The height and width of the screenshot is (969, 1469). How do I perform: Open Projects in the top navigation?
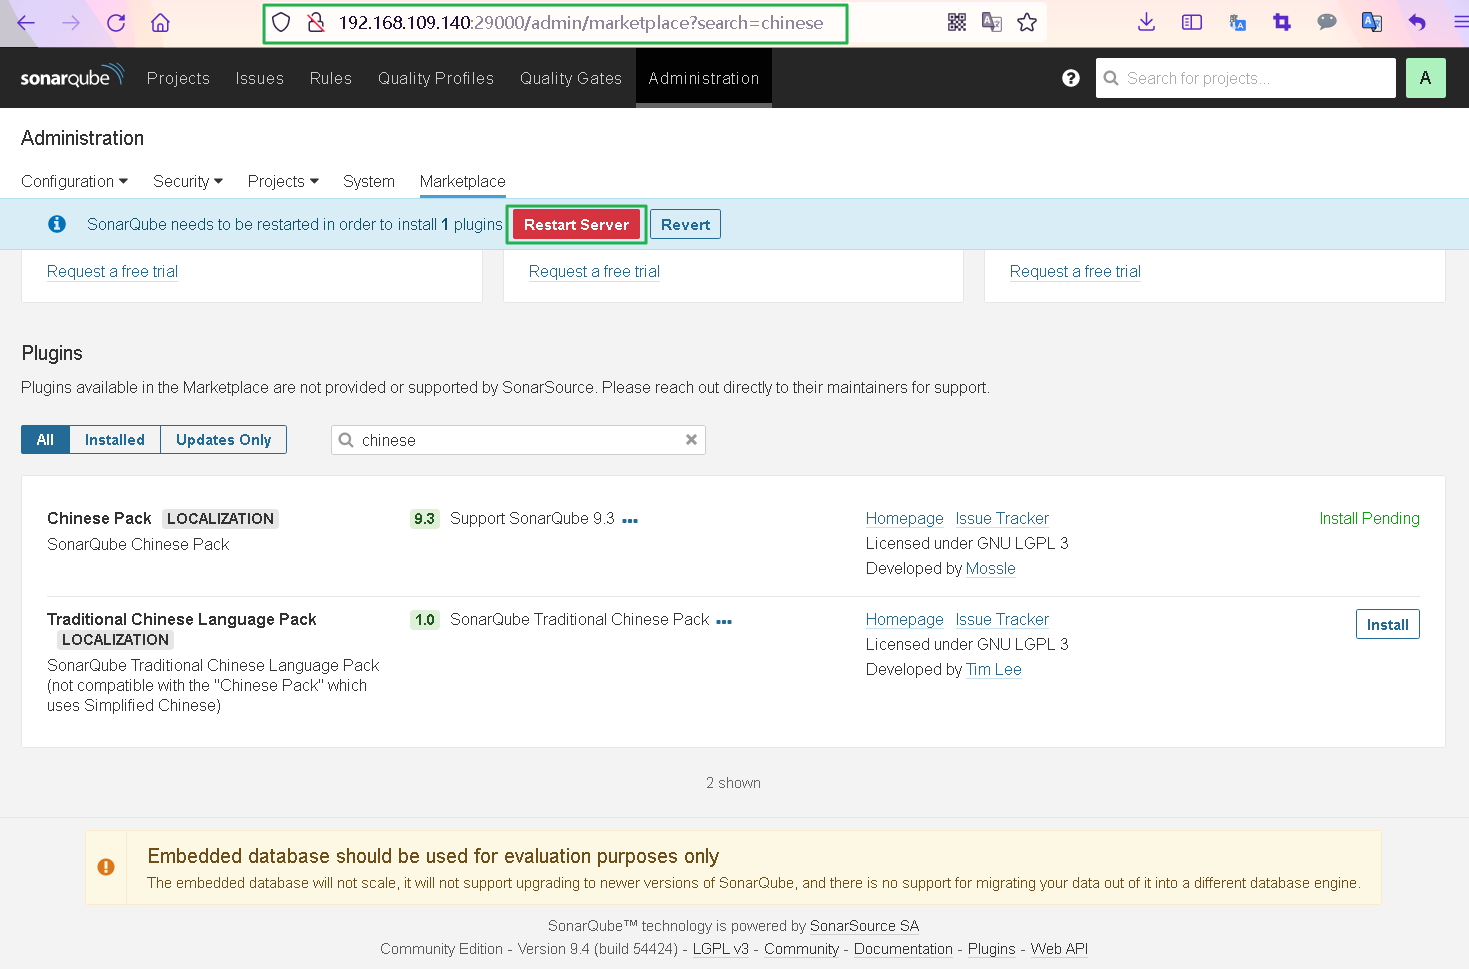[178, 78]
